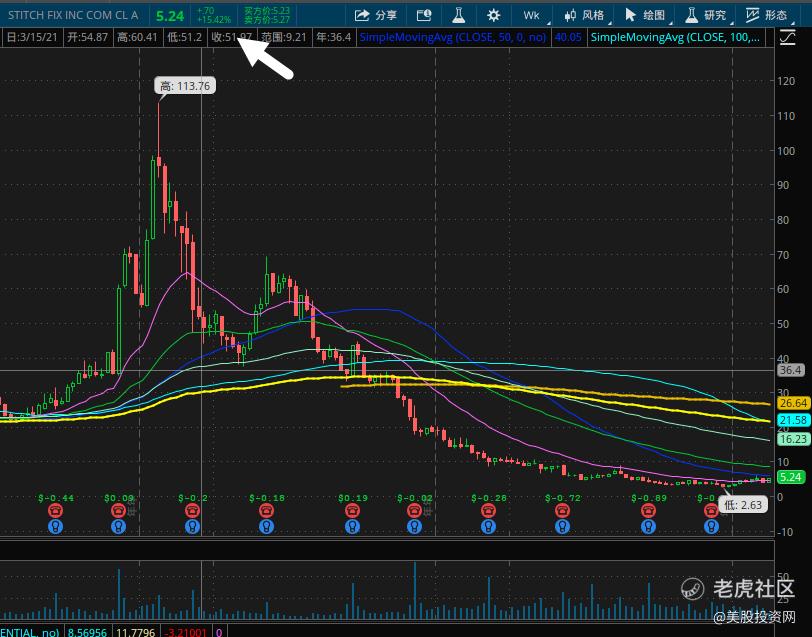
Task: Open the 研究 studies menu
Action: click(706, 16)
